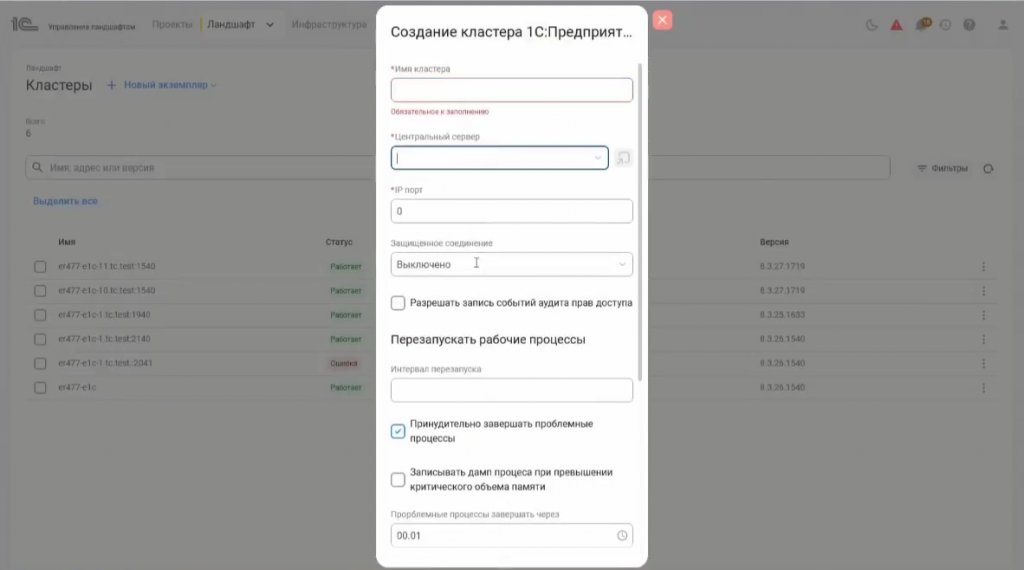Open the history clock icon in top bar

click(945, 25)
